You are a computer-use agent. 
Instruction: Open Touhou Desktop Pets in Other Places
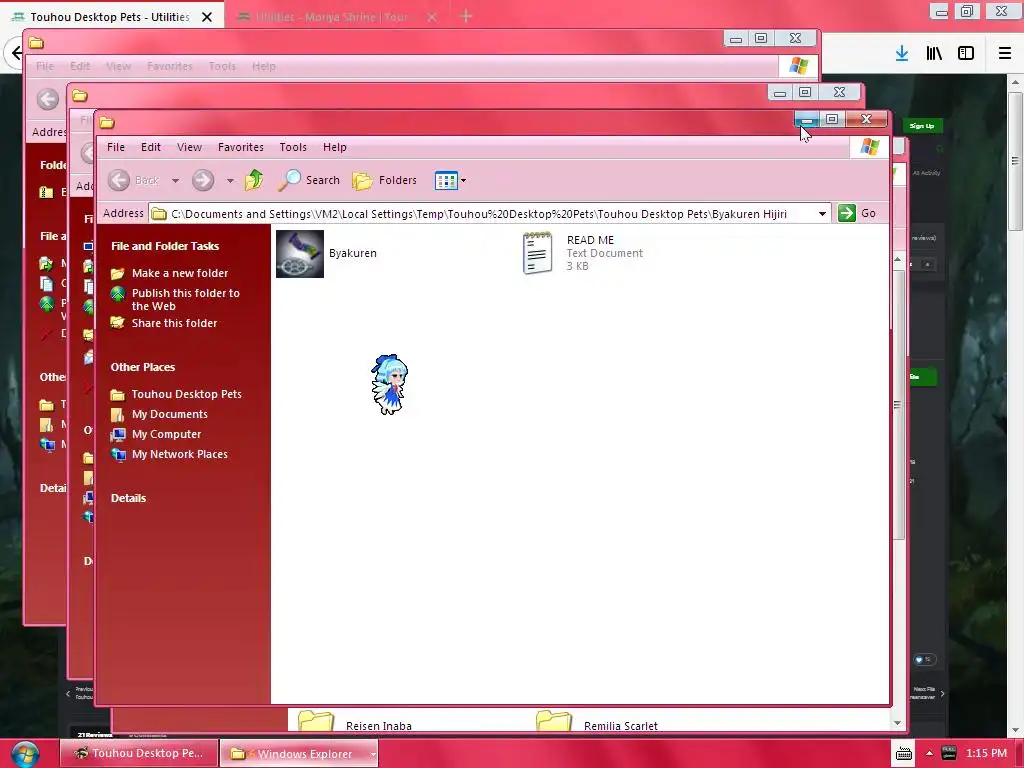pos(187,394)
